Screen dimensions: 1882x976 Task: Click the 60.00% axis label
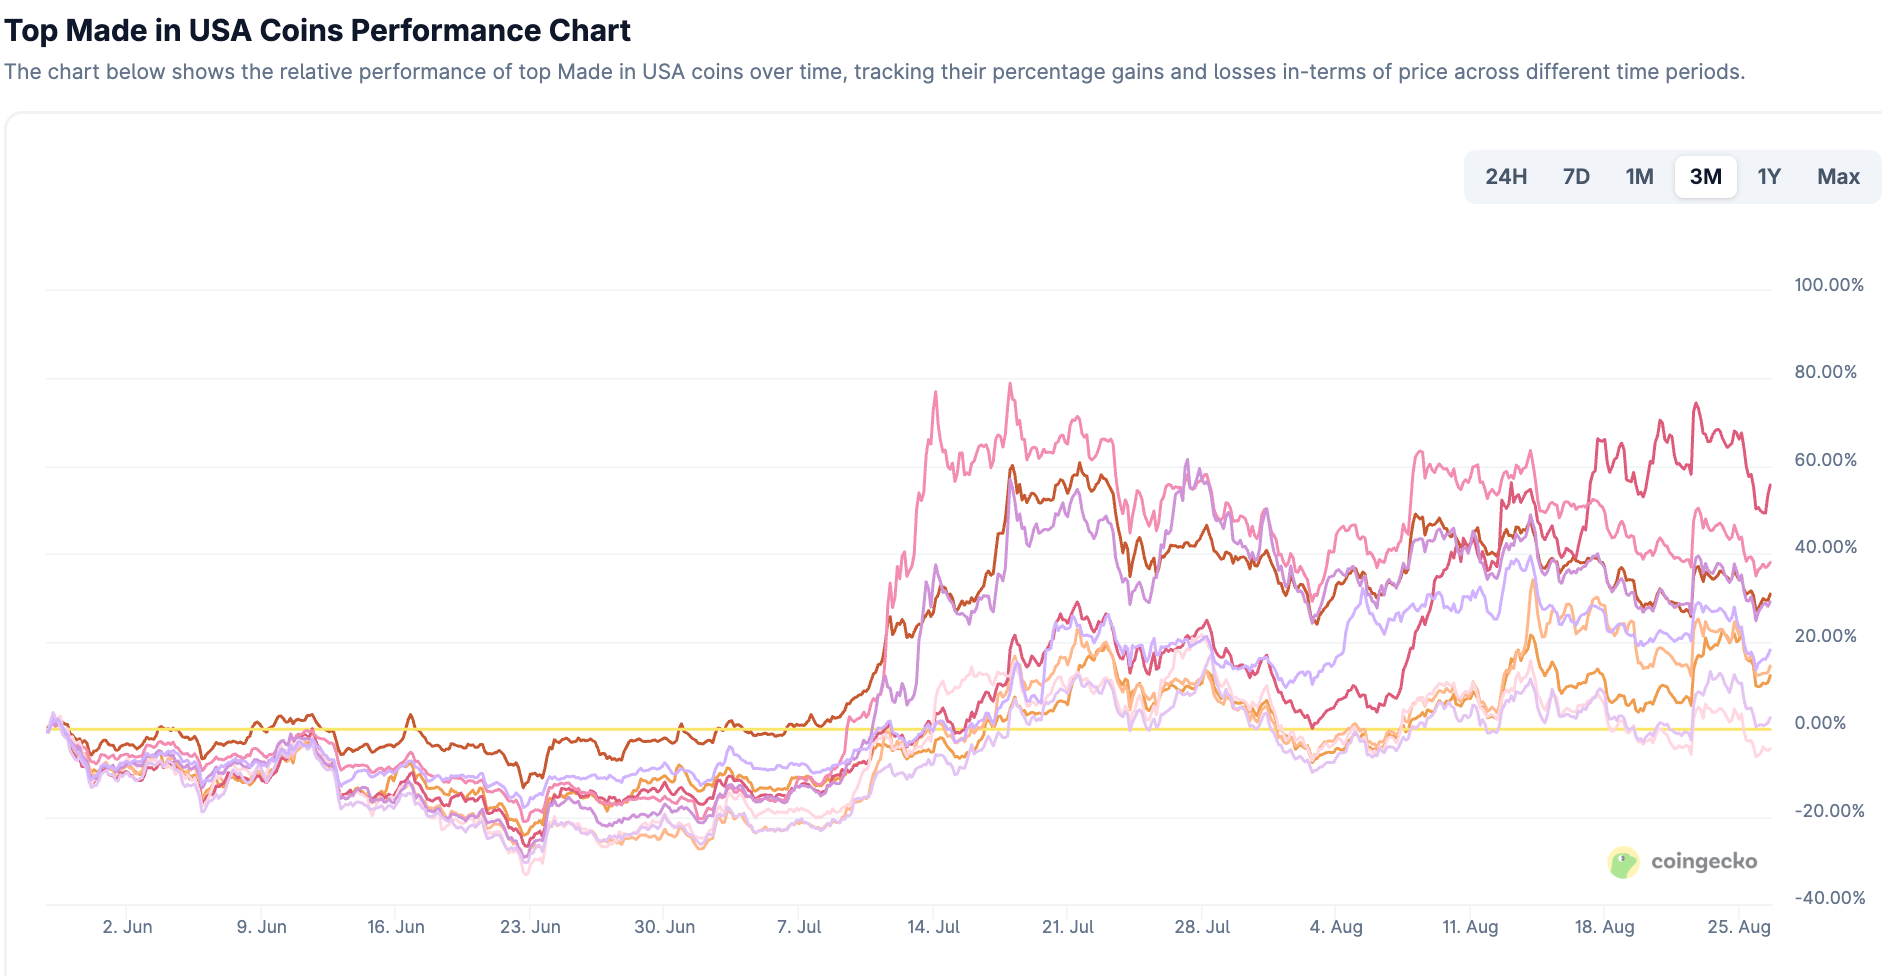tap(1825, 460)
